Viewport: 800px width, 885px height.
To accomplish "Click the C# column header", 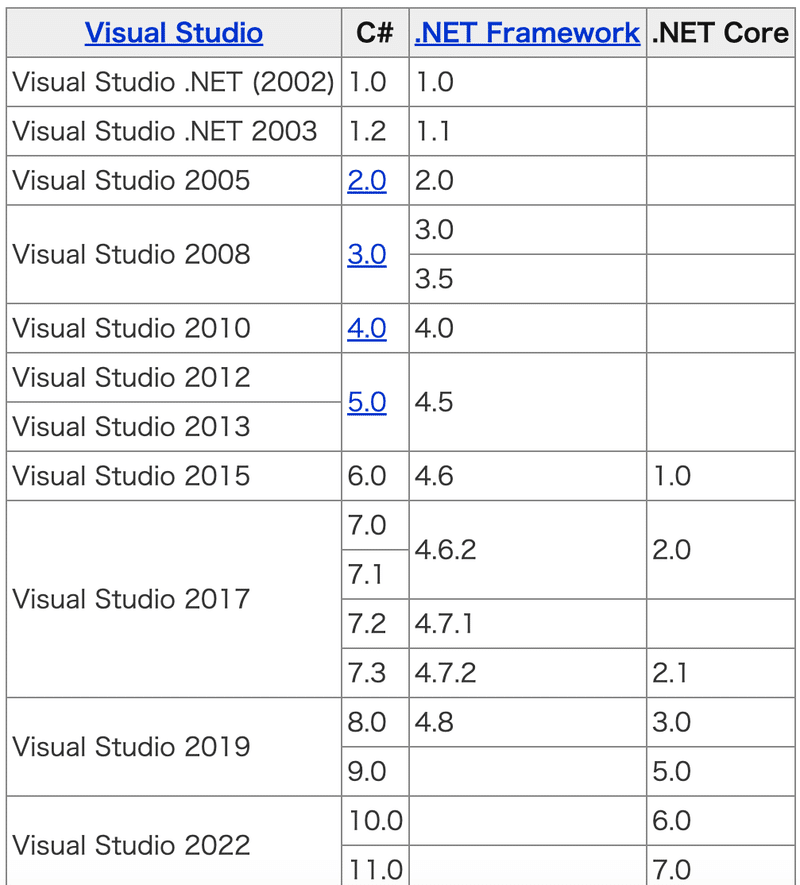I will tap(375, 32).
